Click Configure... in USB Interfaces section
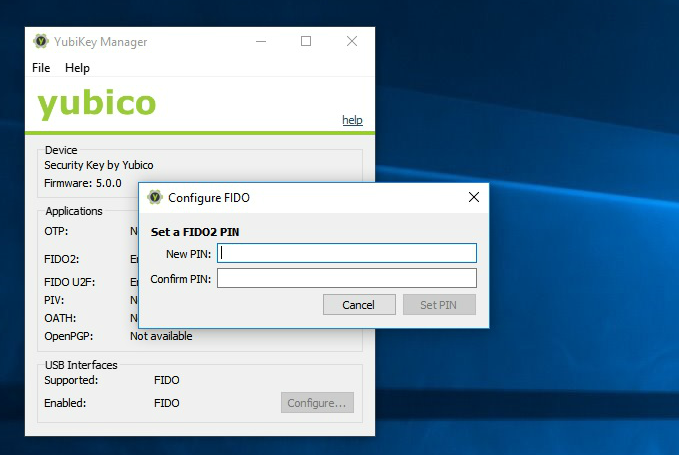This screenshot has height=455, width=679. click(317, 403)
